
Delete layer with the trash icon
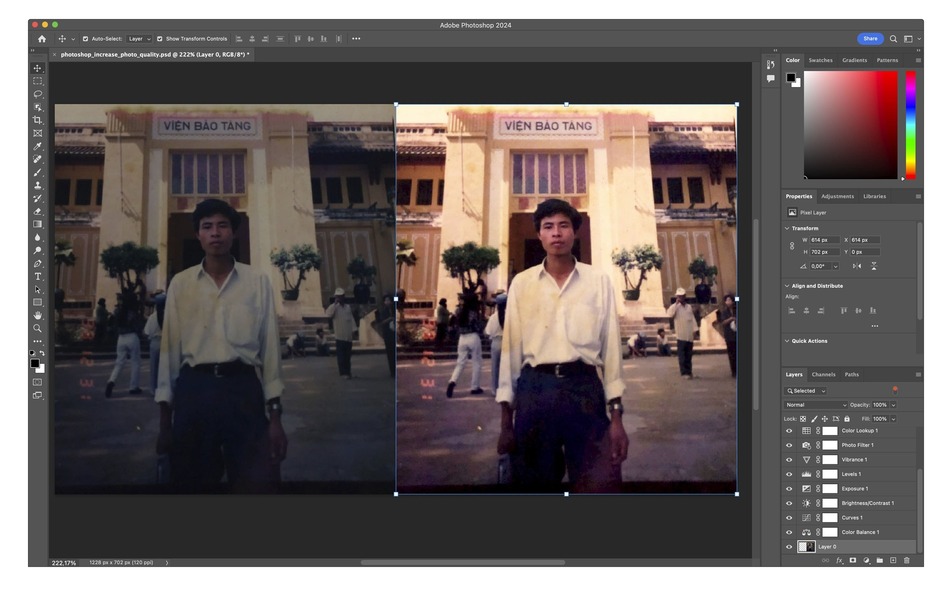coord(906,560)
